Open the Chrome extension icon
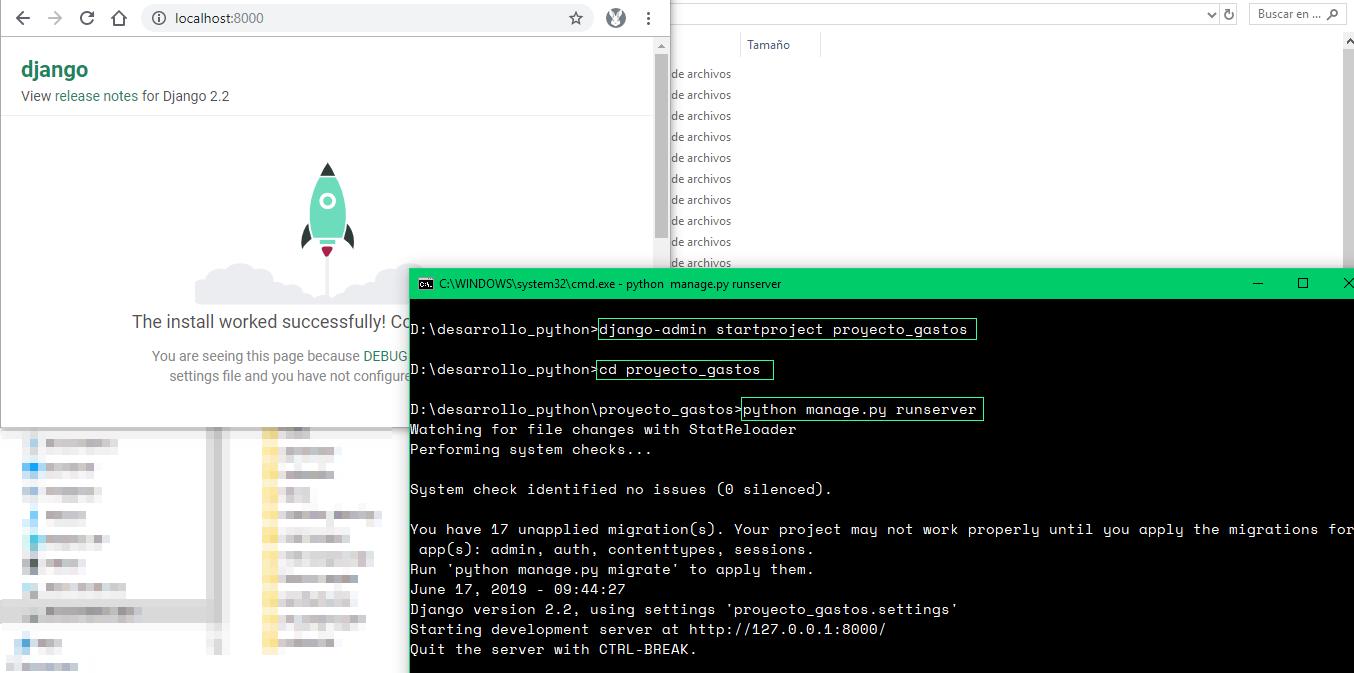Screen dimensions: 1354x673 616,18
